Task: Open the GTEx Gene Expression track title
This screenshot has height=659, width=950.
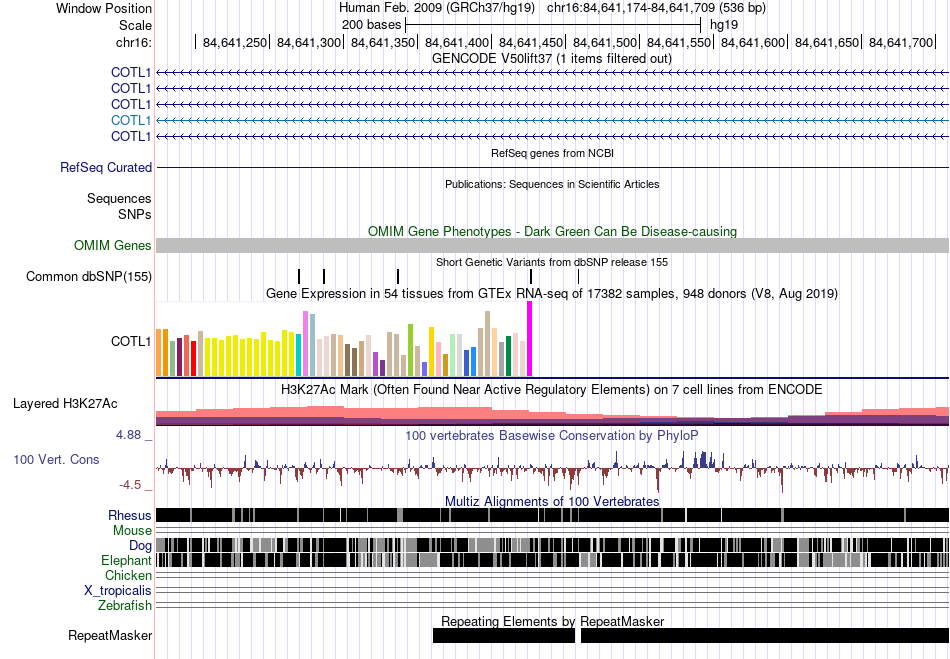Action: point(552,294)
